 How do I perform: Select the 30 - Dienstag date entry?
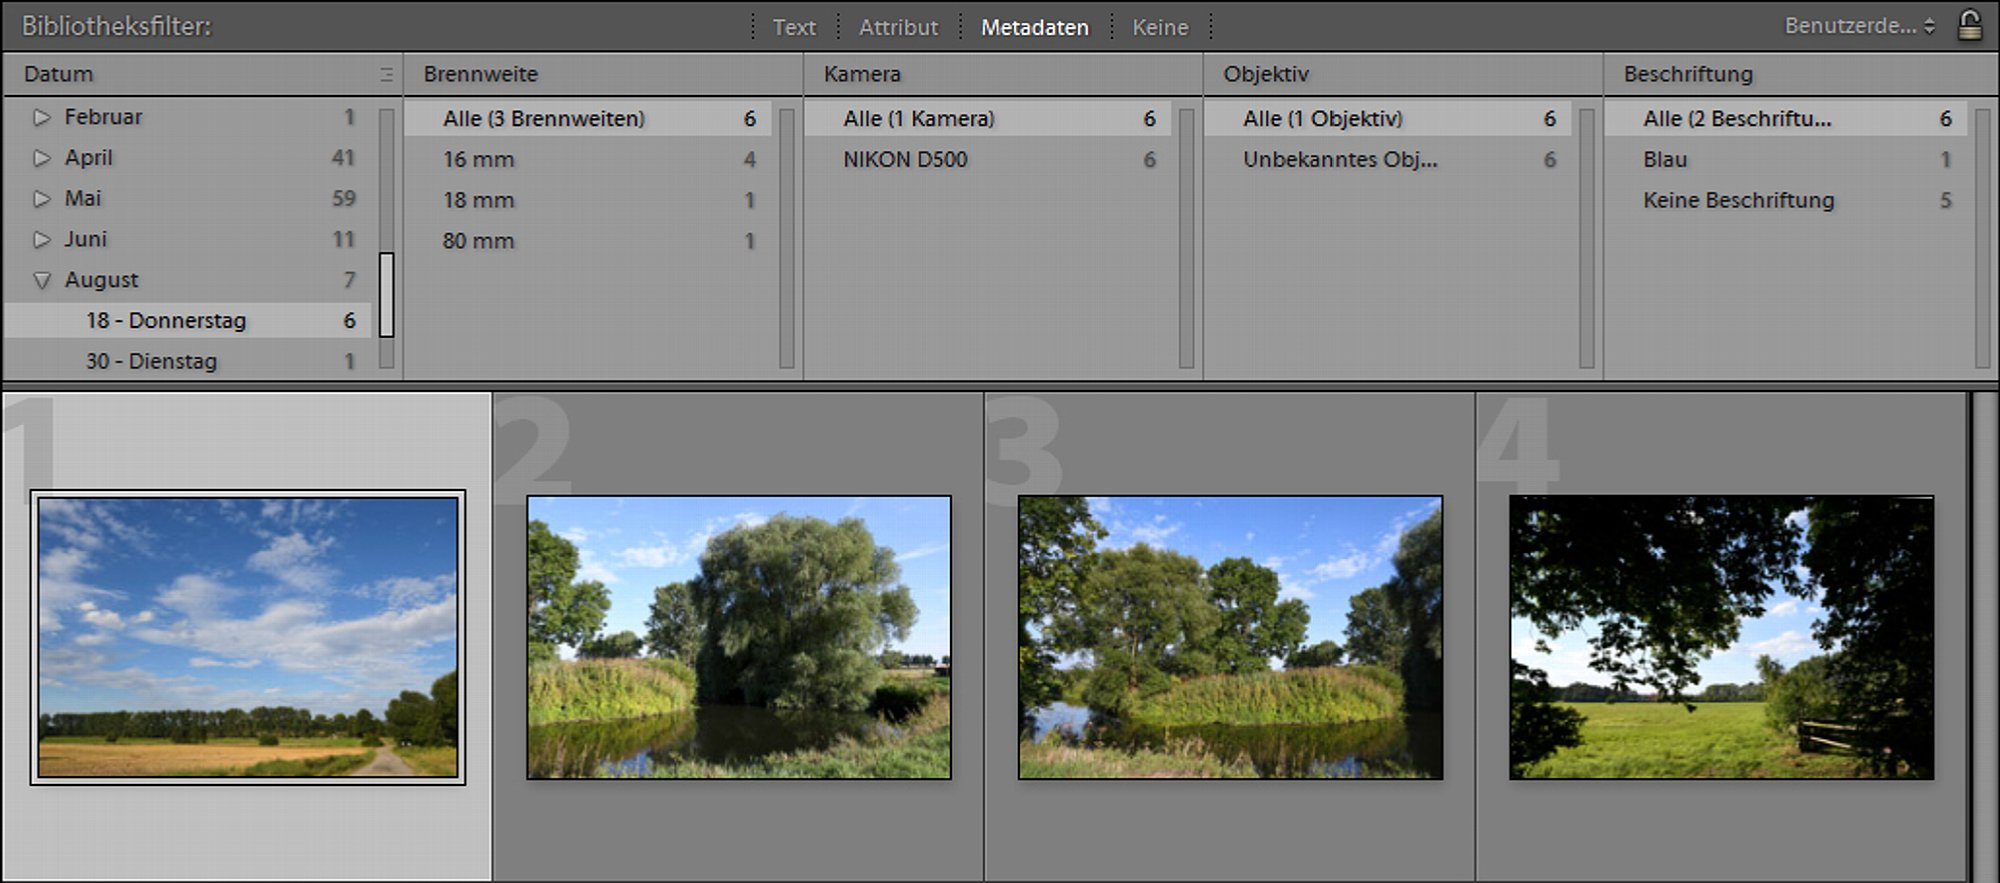click(x=188, y=361)
